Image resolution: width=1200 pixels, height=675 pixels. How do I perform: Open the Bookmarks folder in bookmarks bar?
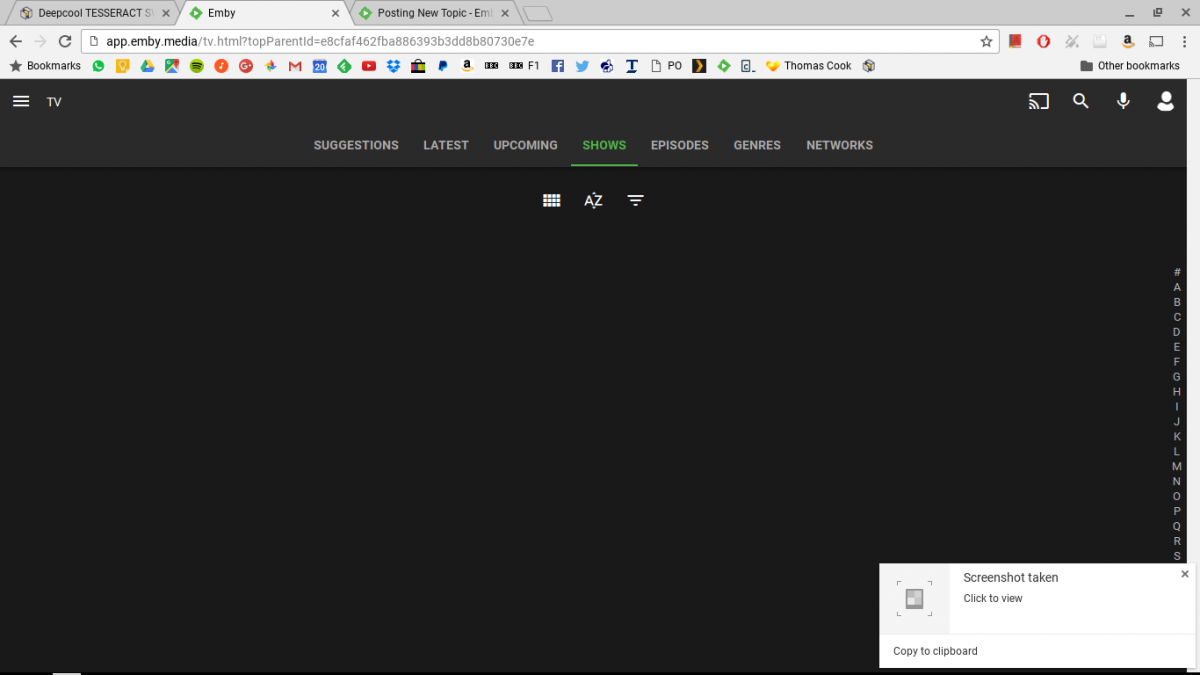(45, 66)
